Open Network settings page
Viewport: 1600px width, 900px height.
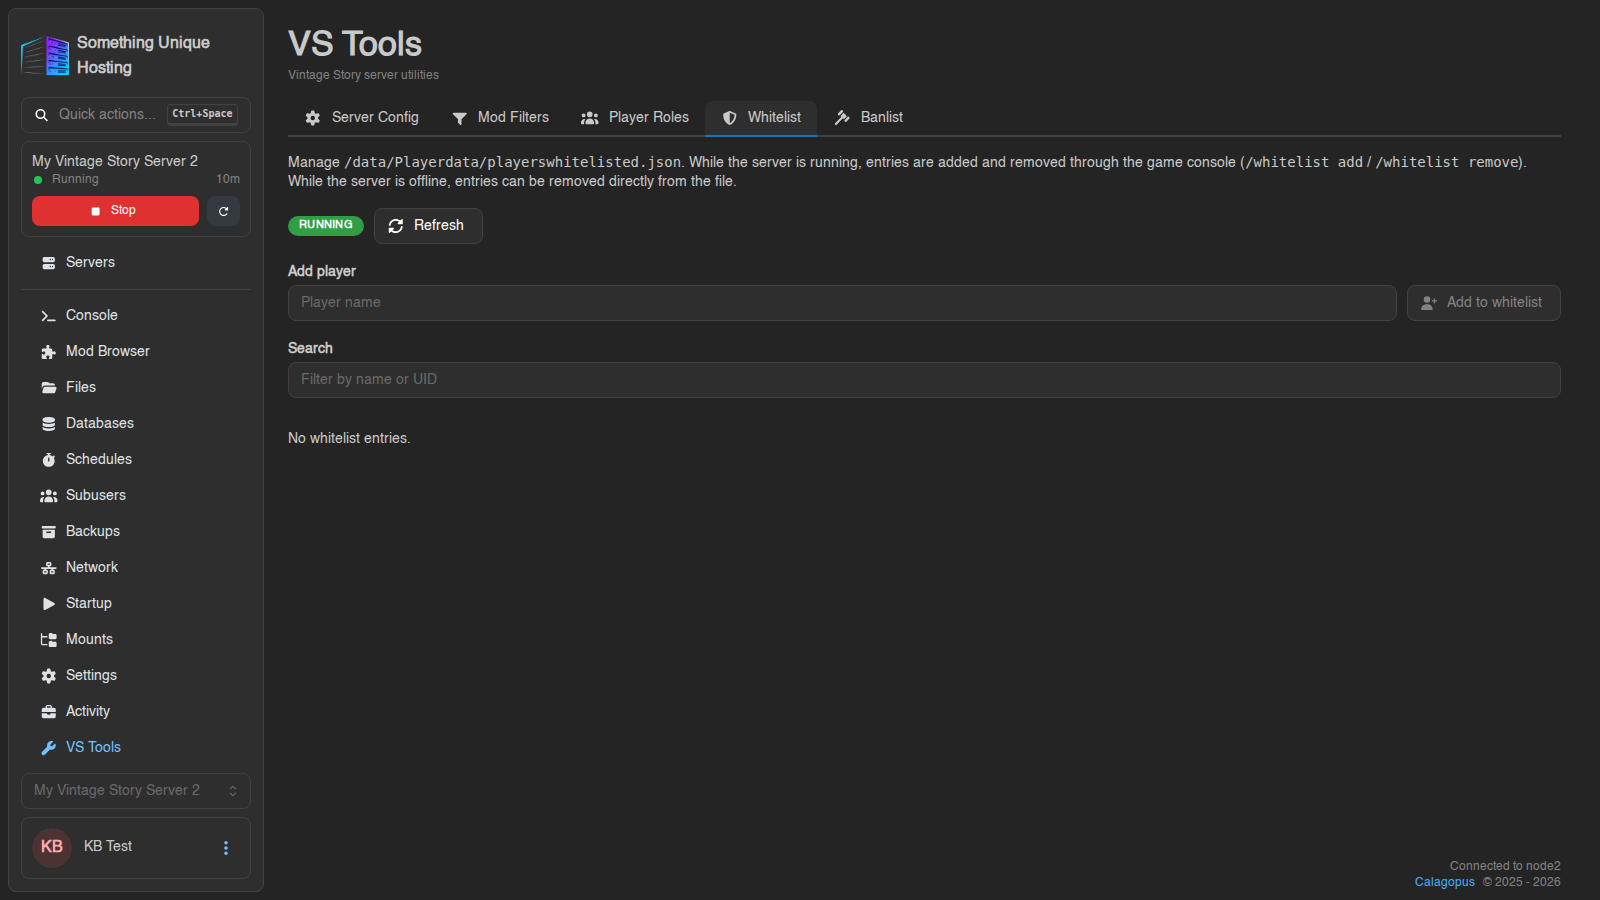pyautogui.click(x=136, y=567)
